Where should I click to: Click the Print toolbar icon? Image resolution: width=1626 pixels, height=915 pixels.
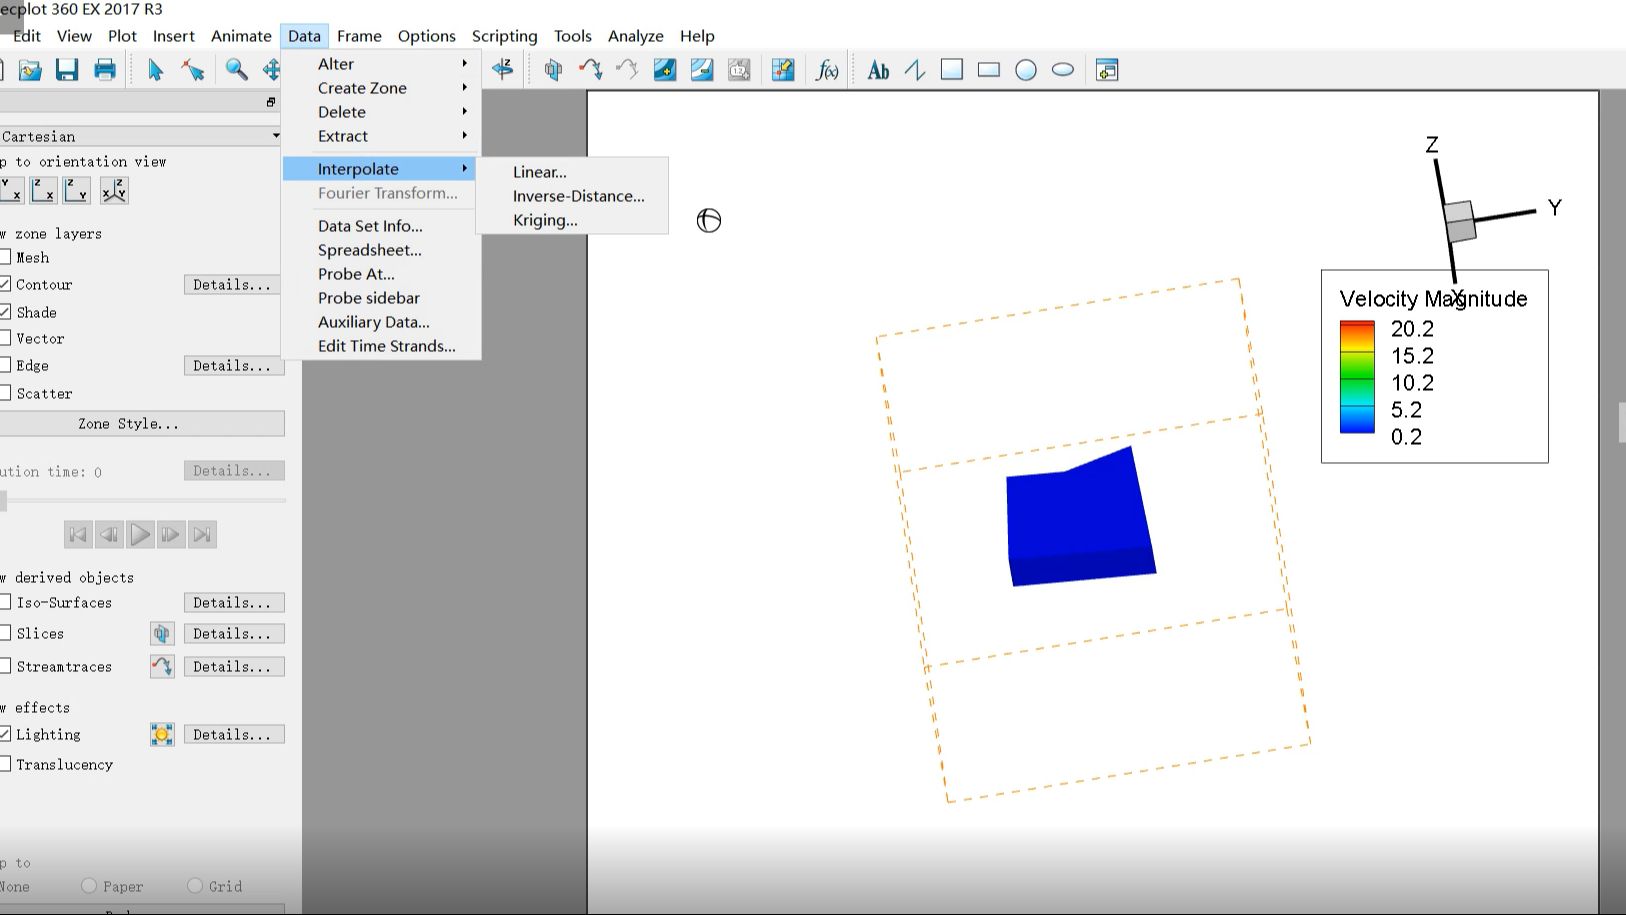(105, 70)
